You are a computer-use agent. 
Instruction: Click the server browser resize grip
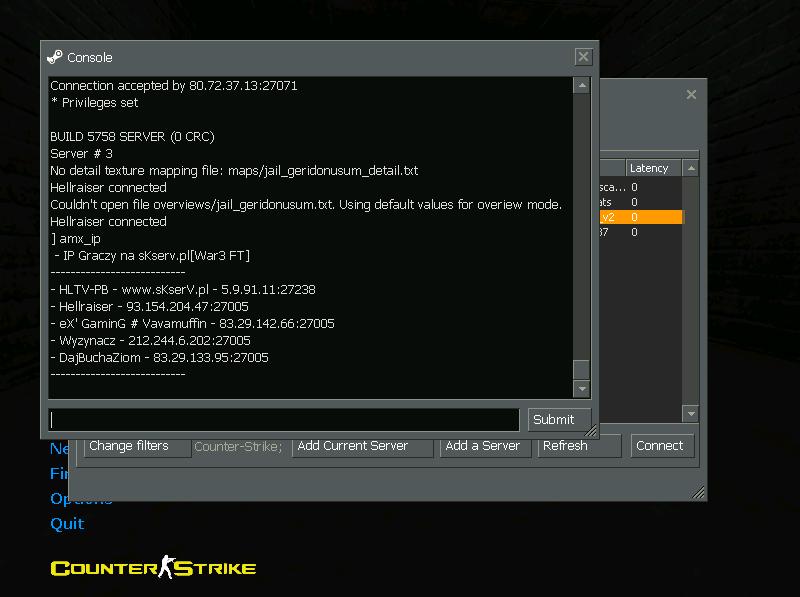point(698,492)
